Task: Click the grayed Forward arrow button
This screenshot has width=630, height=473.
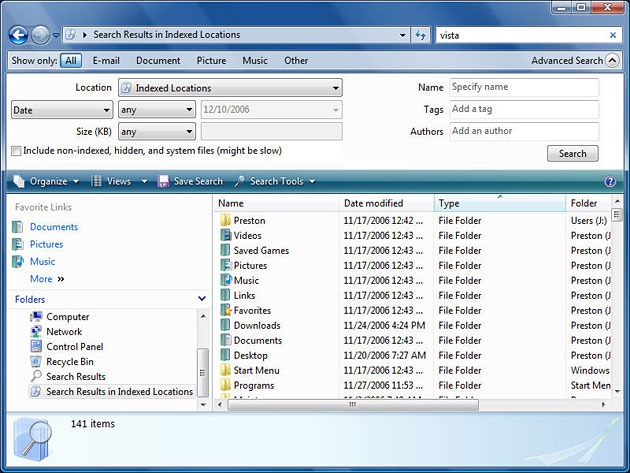Action: (x=41, y=35)
